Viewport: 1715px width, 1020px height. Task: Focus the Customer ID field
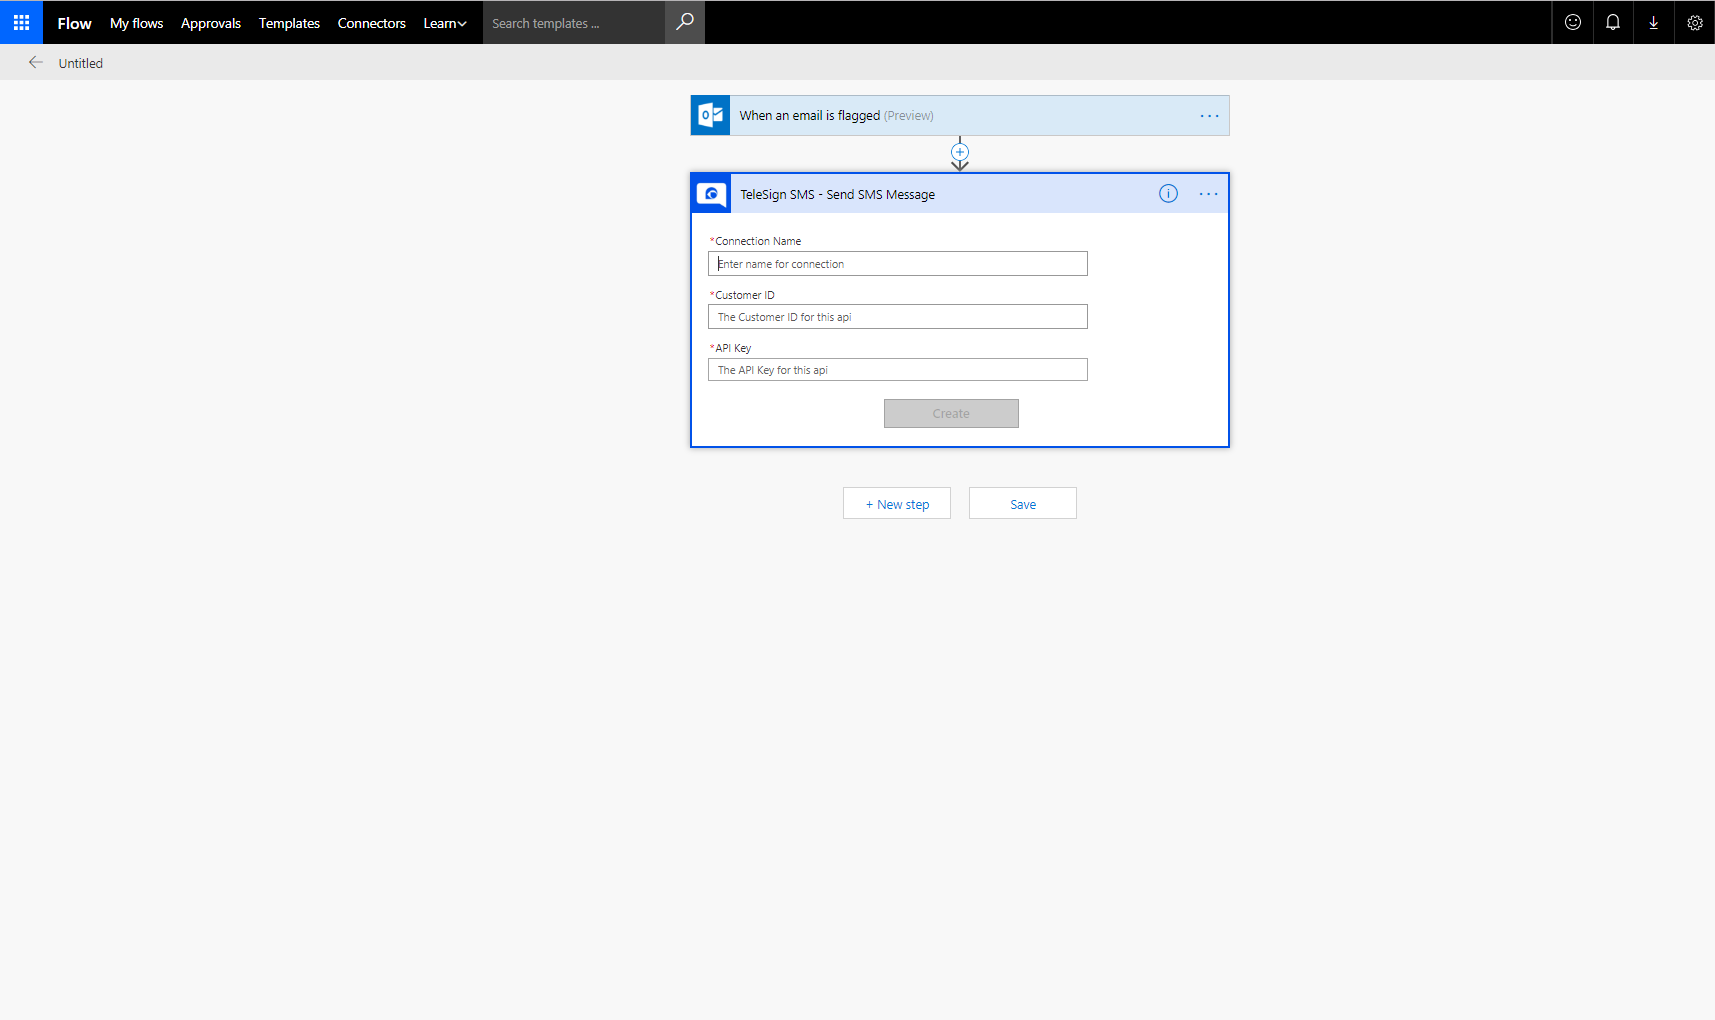[898, 316]
